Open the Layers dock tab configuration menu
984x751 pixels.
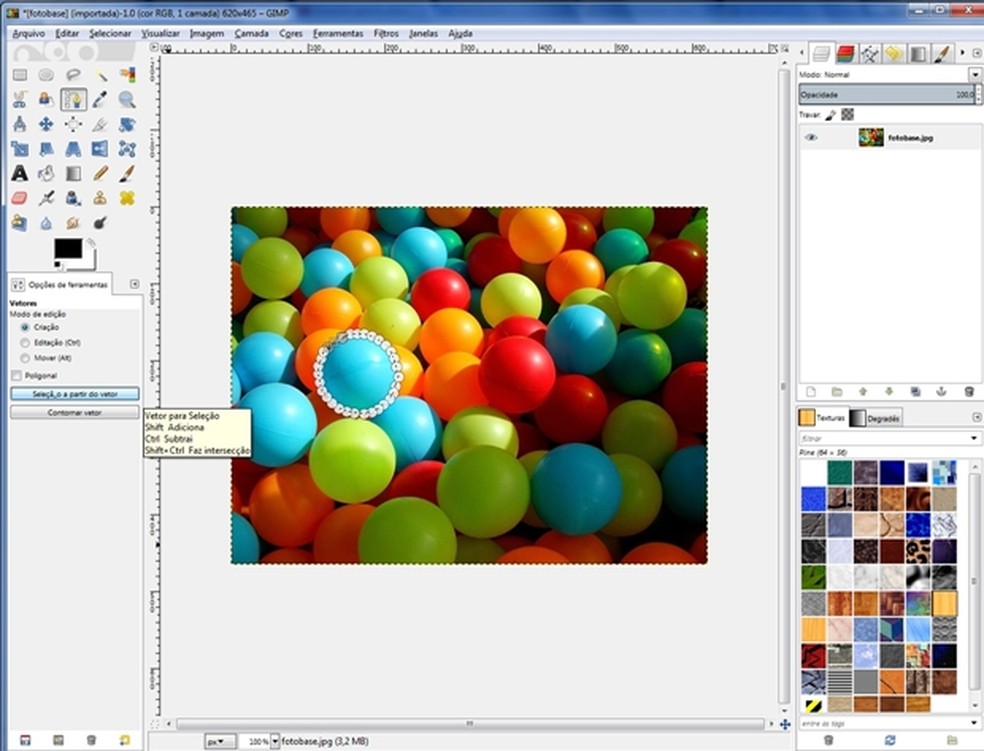pyautogui.click(x=976, y=53)
